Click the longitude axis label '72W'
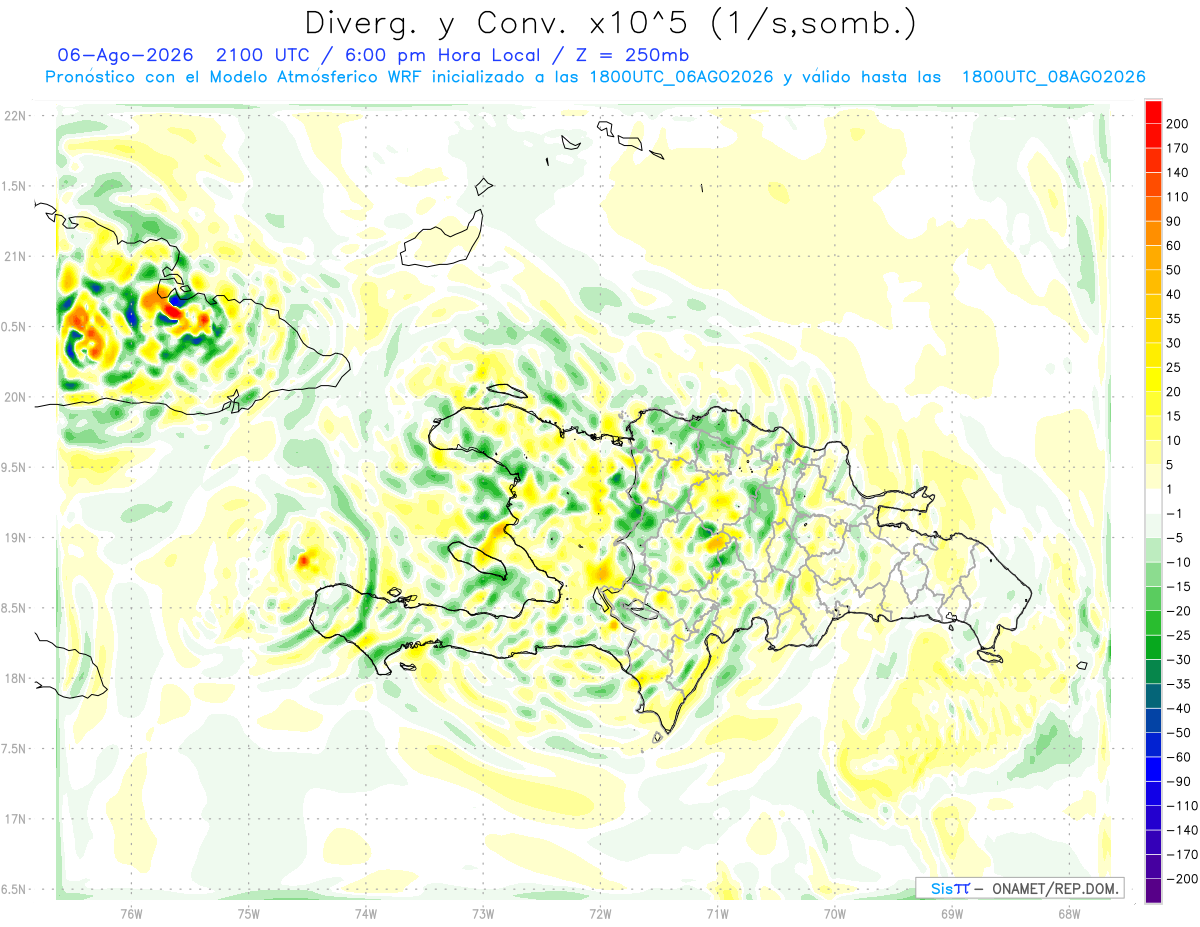Screen dimensions: 1200x927 pyautogui.click(x=600, y=913)
